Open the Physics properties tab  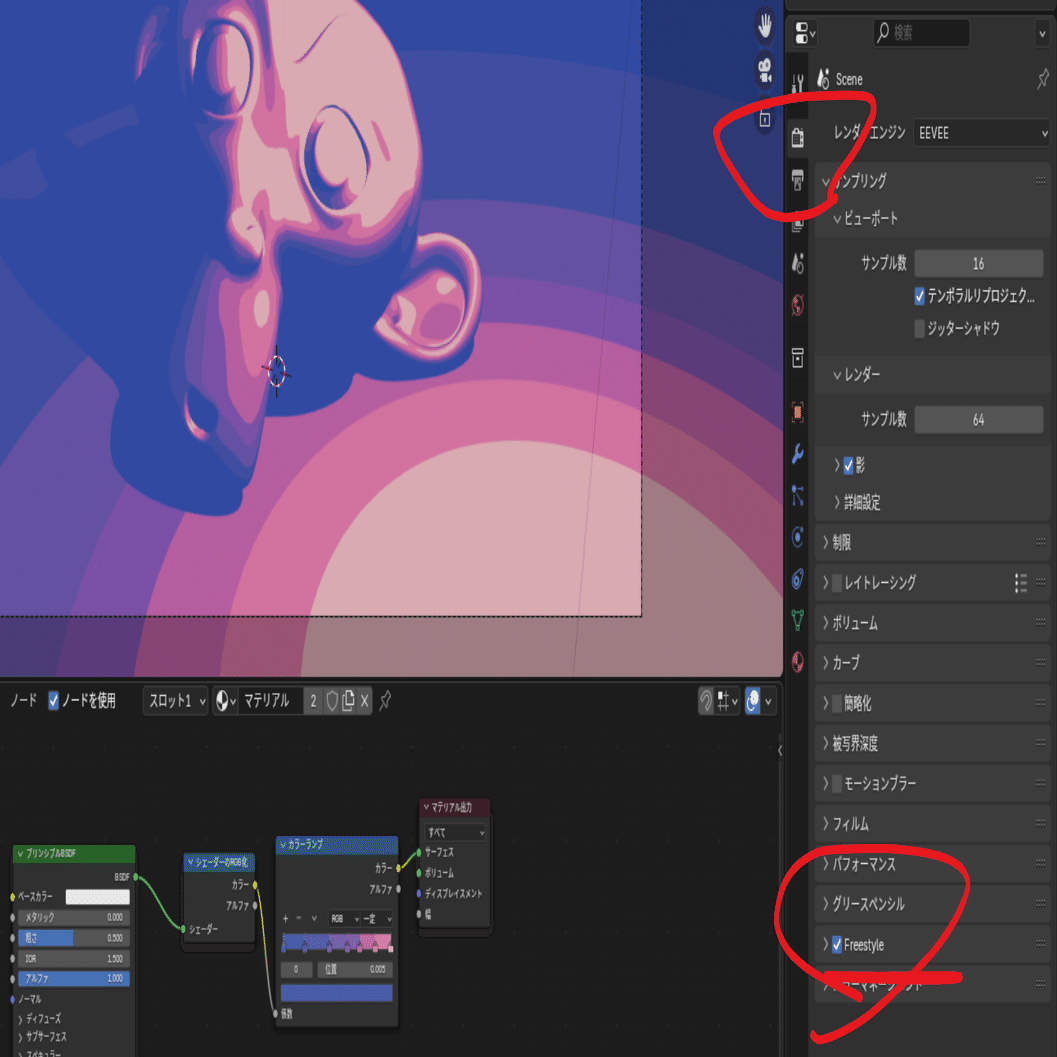point(797,537)
